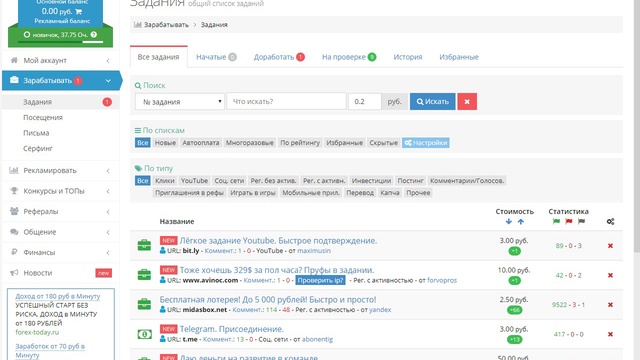
Task: Sort cost descending with down arrow
Action: pyautogui.click(x=509, y=222)
